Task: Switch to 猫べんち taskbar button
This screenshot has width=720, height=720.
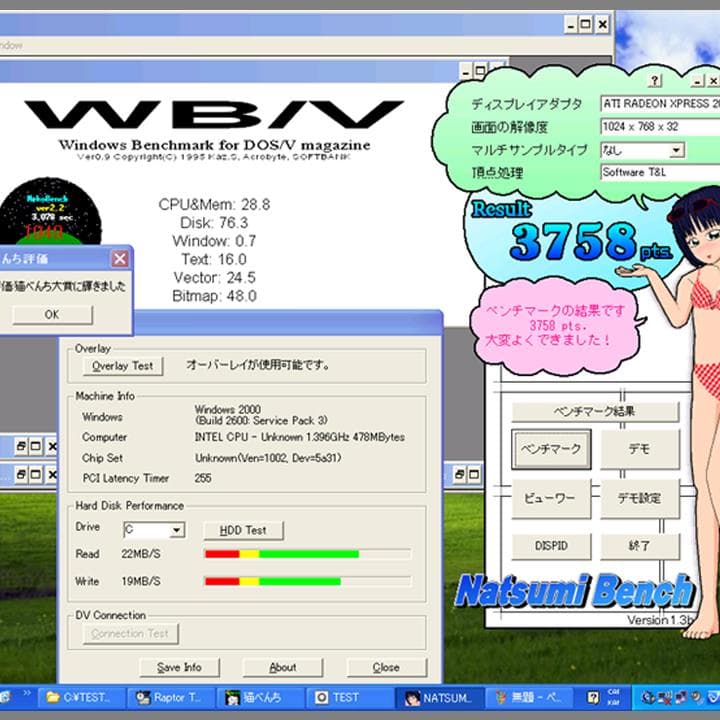Action: pos(261,698)
